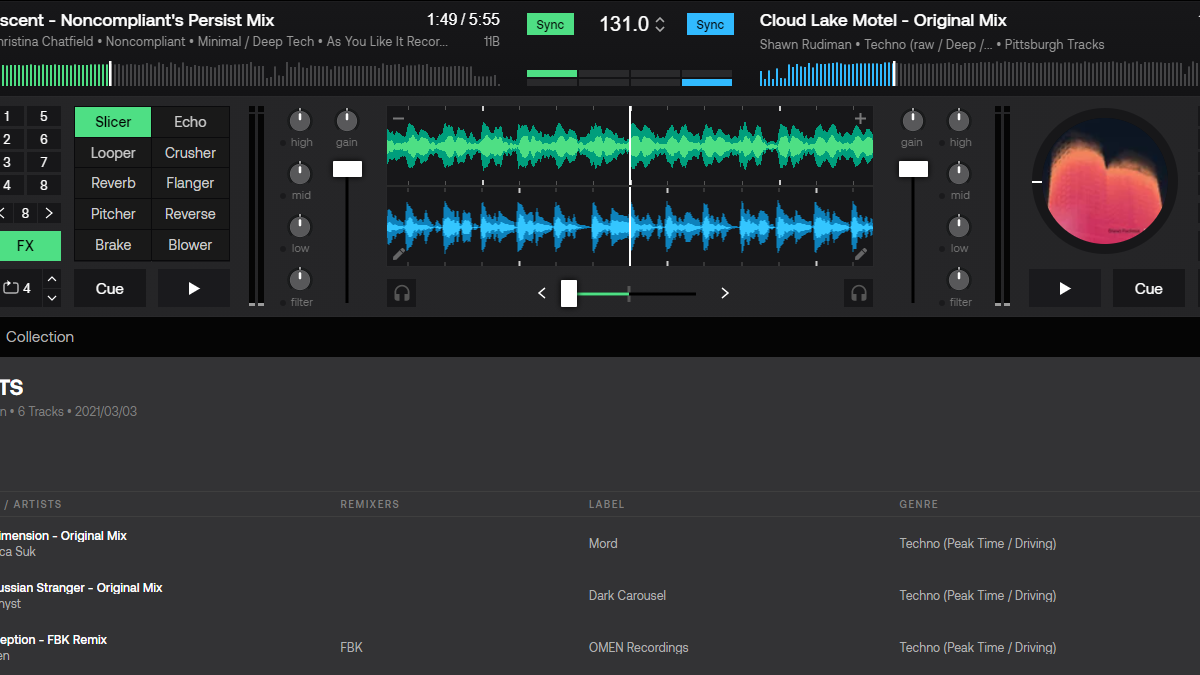The image size is (1200, 675).
Task: Toggle left deck headphone cue
Action: [x=402, y=293]
